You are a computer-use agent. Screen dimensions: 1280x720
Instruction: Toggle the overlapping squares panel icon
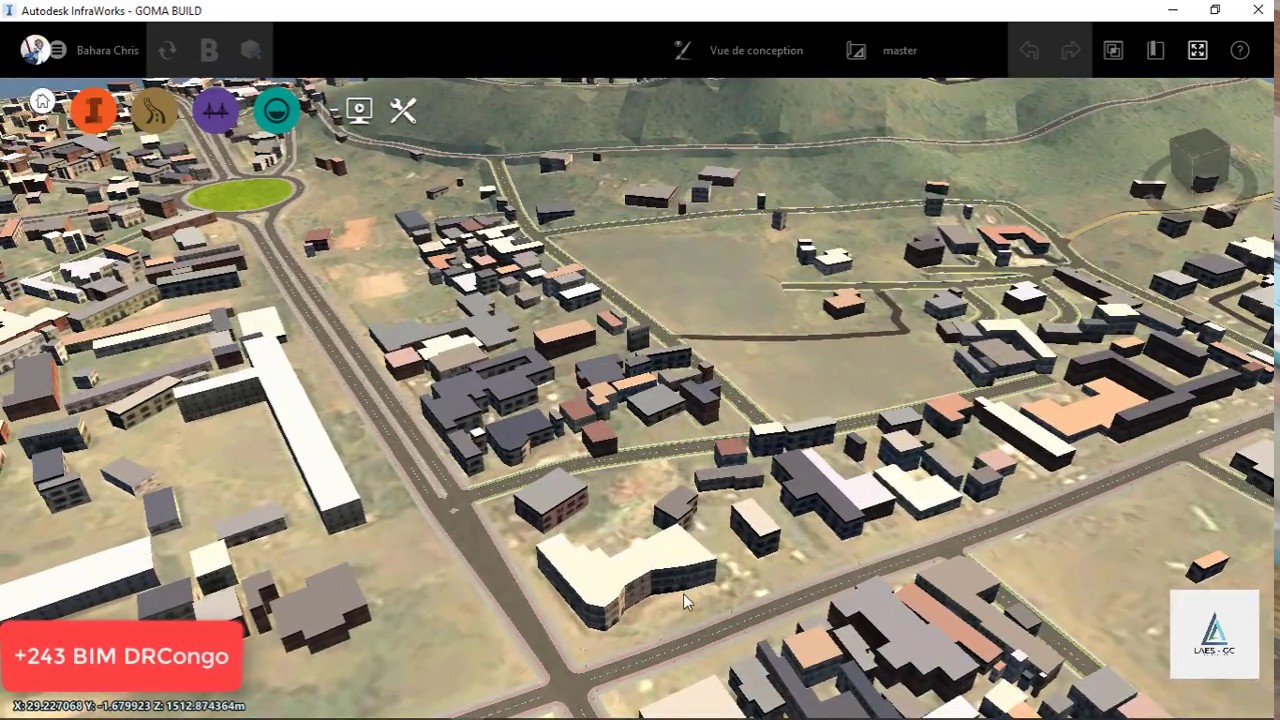[x=1113, y=50]
